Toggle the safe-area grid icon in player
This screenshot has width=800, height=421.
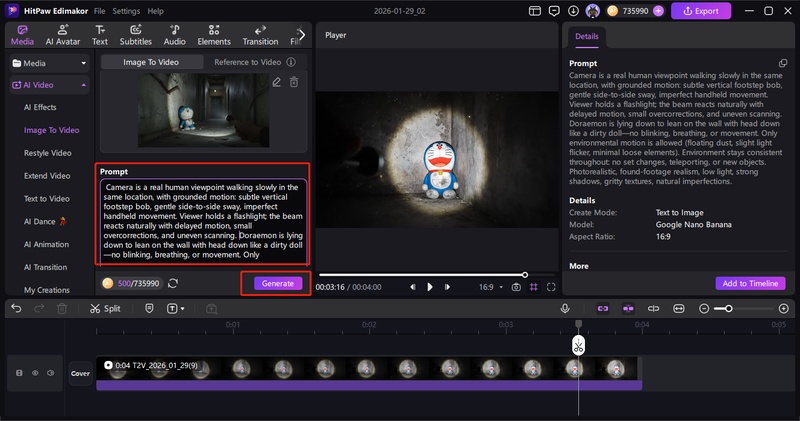coord(534,287)
